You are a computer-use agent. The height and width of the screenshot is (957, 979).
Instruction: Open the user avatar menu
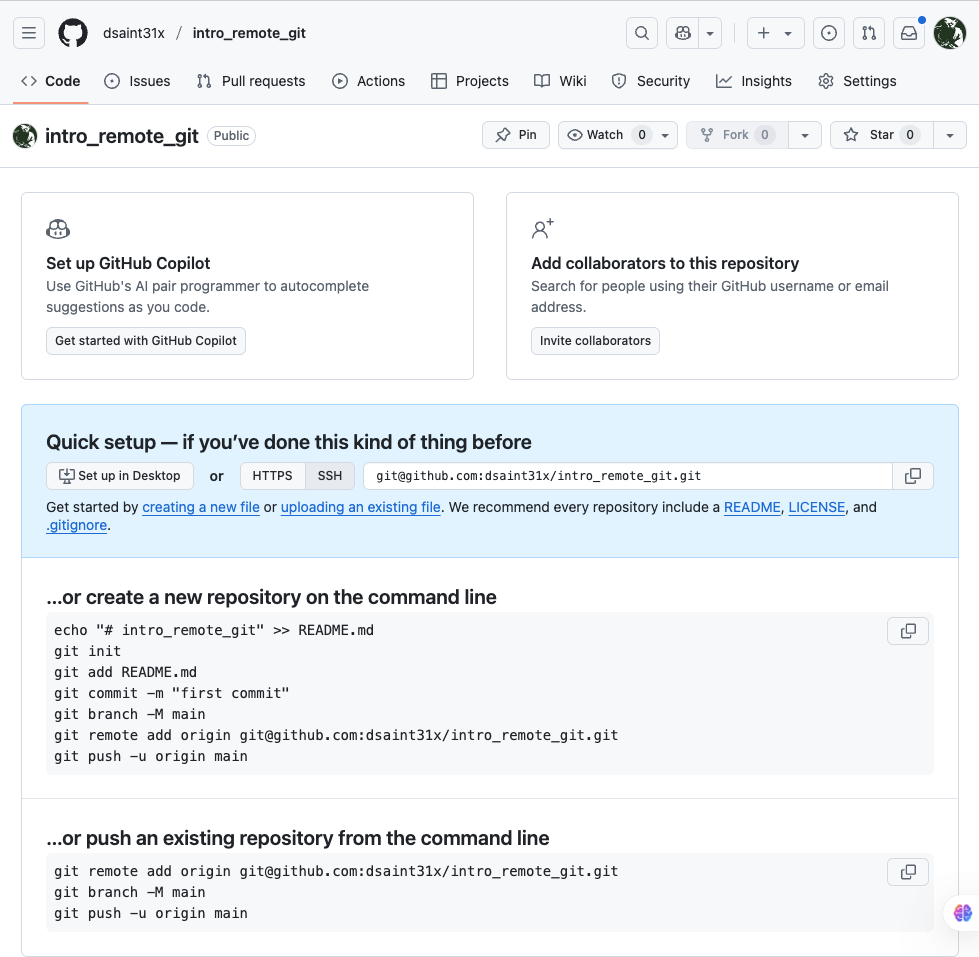[x=950, y=33]
